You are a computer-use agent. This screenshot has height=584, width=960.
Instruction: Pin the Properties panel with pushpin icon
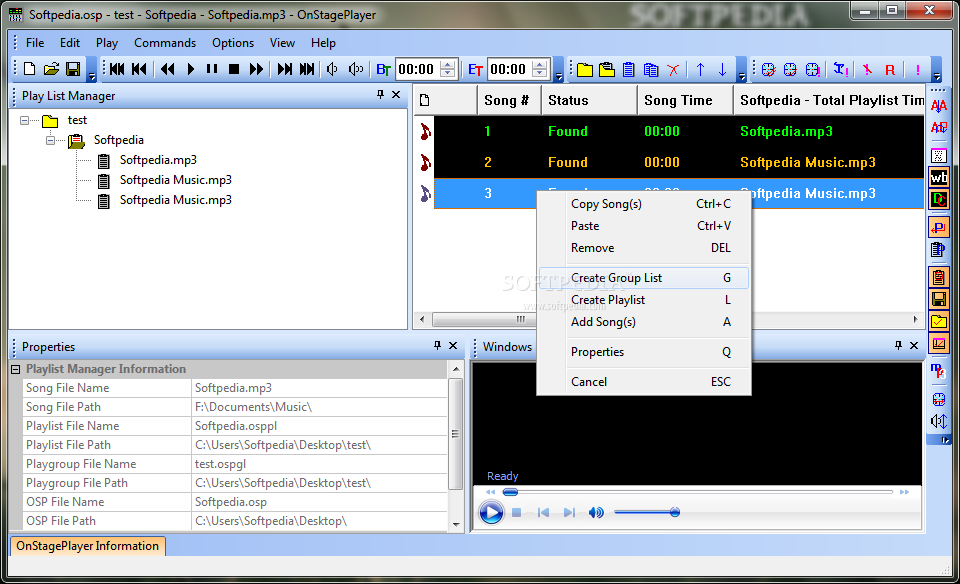pos(437,345)
